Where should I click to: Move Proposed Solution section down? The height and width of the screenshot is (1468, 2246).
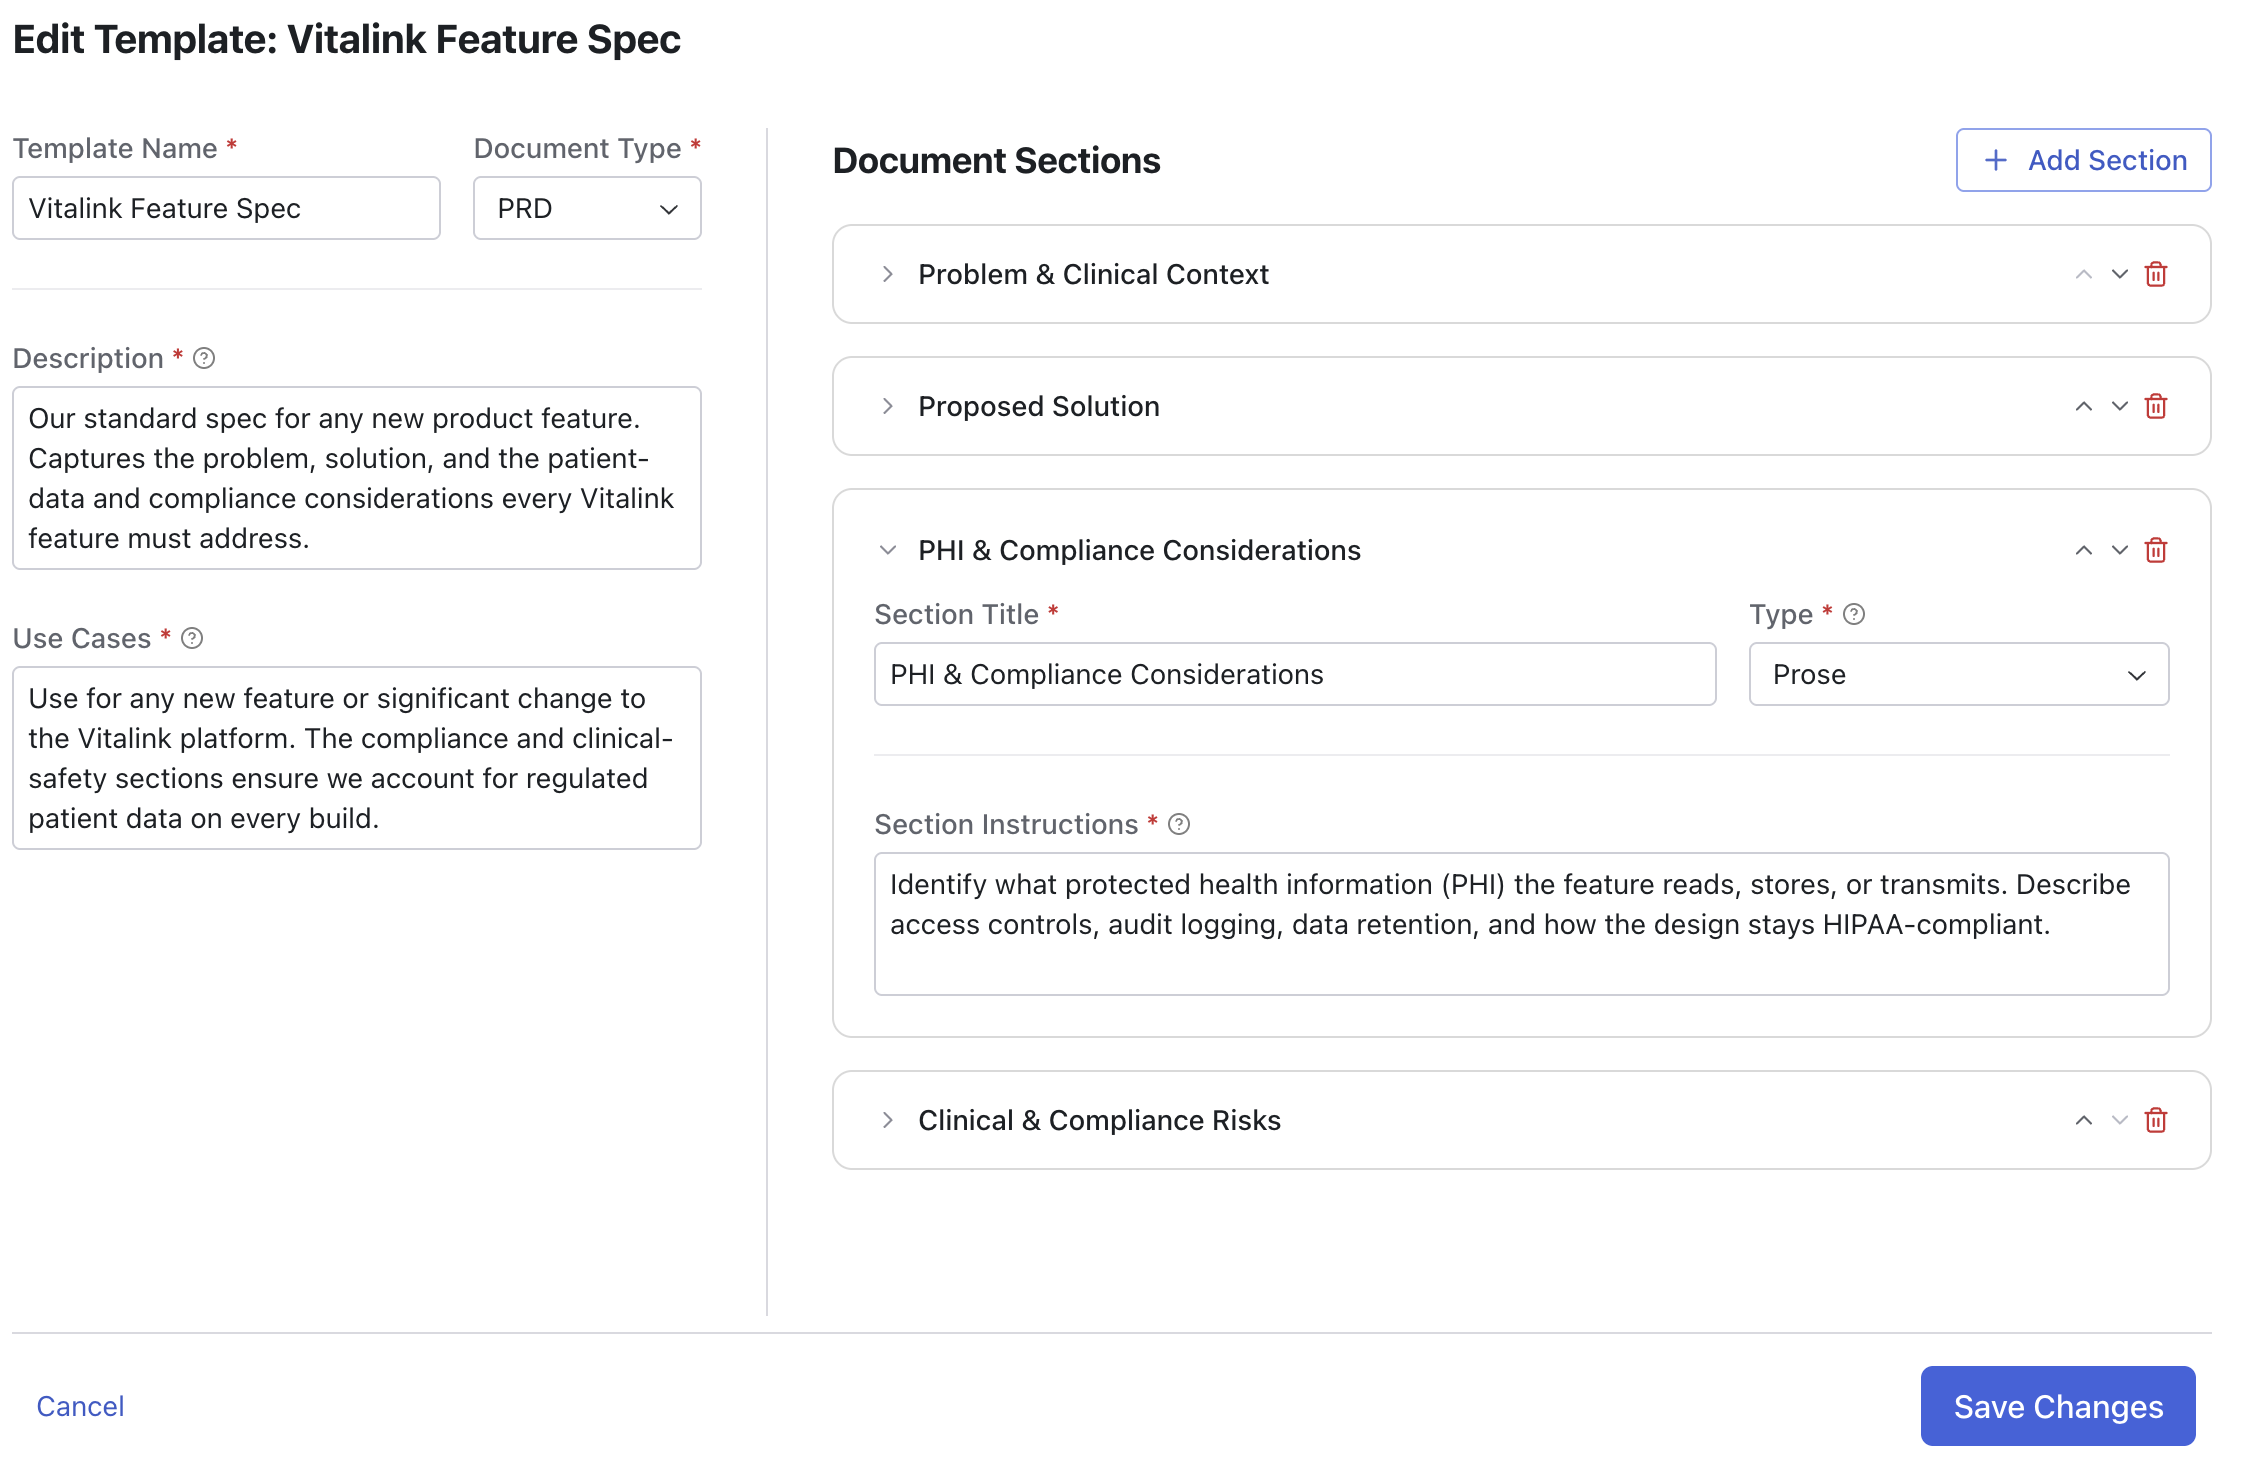[2120, 406]
